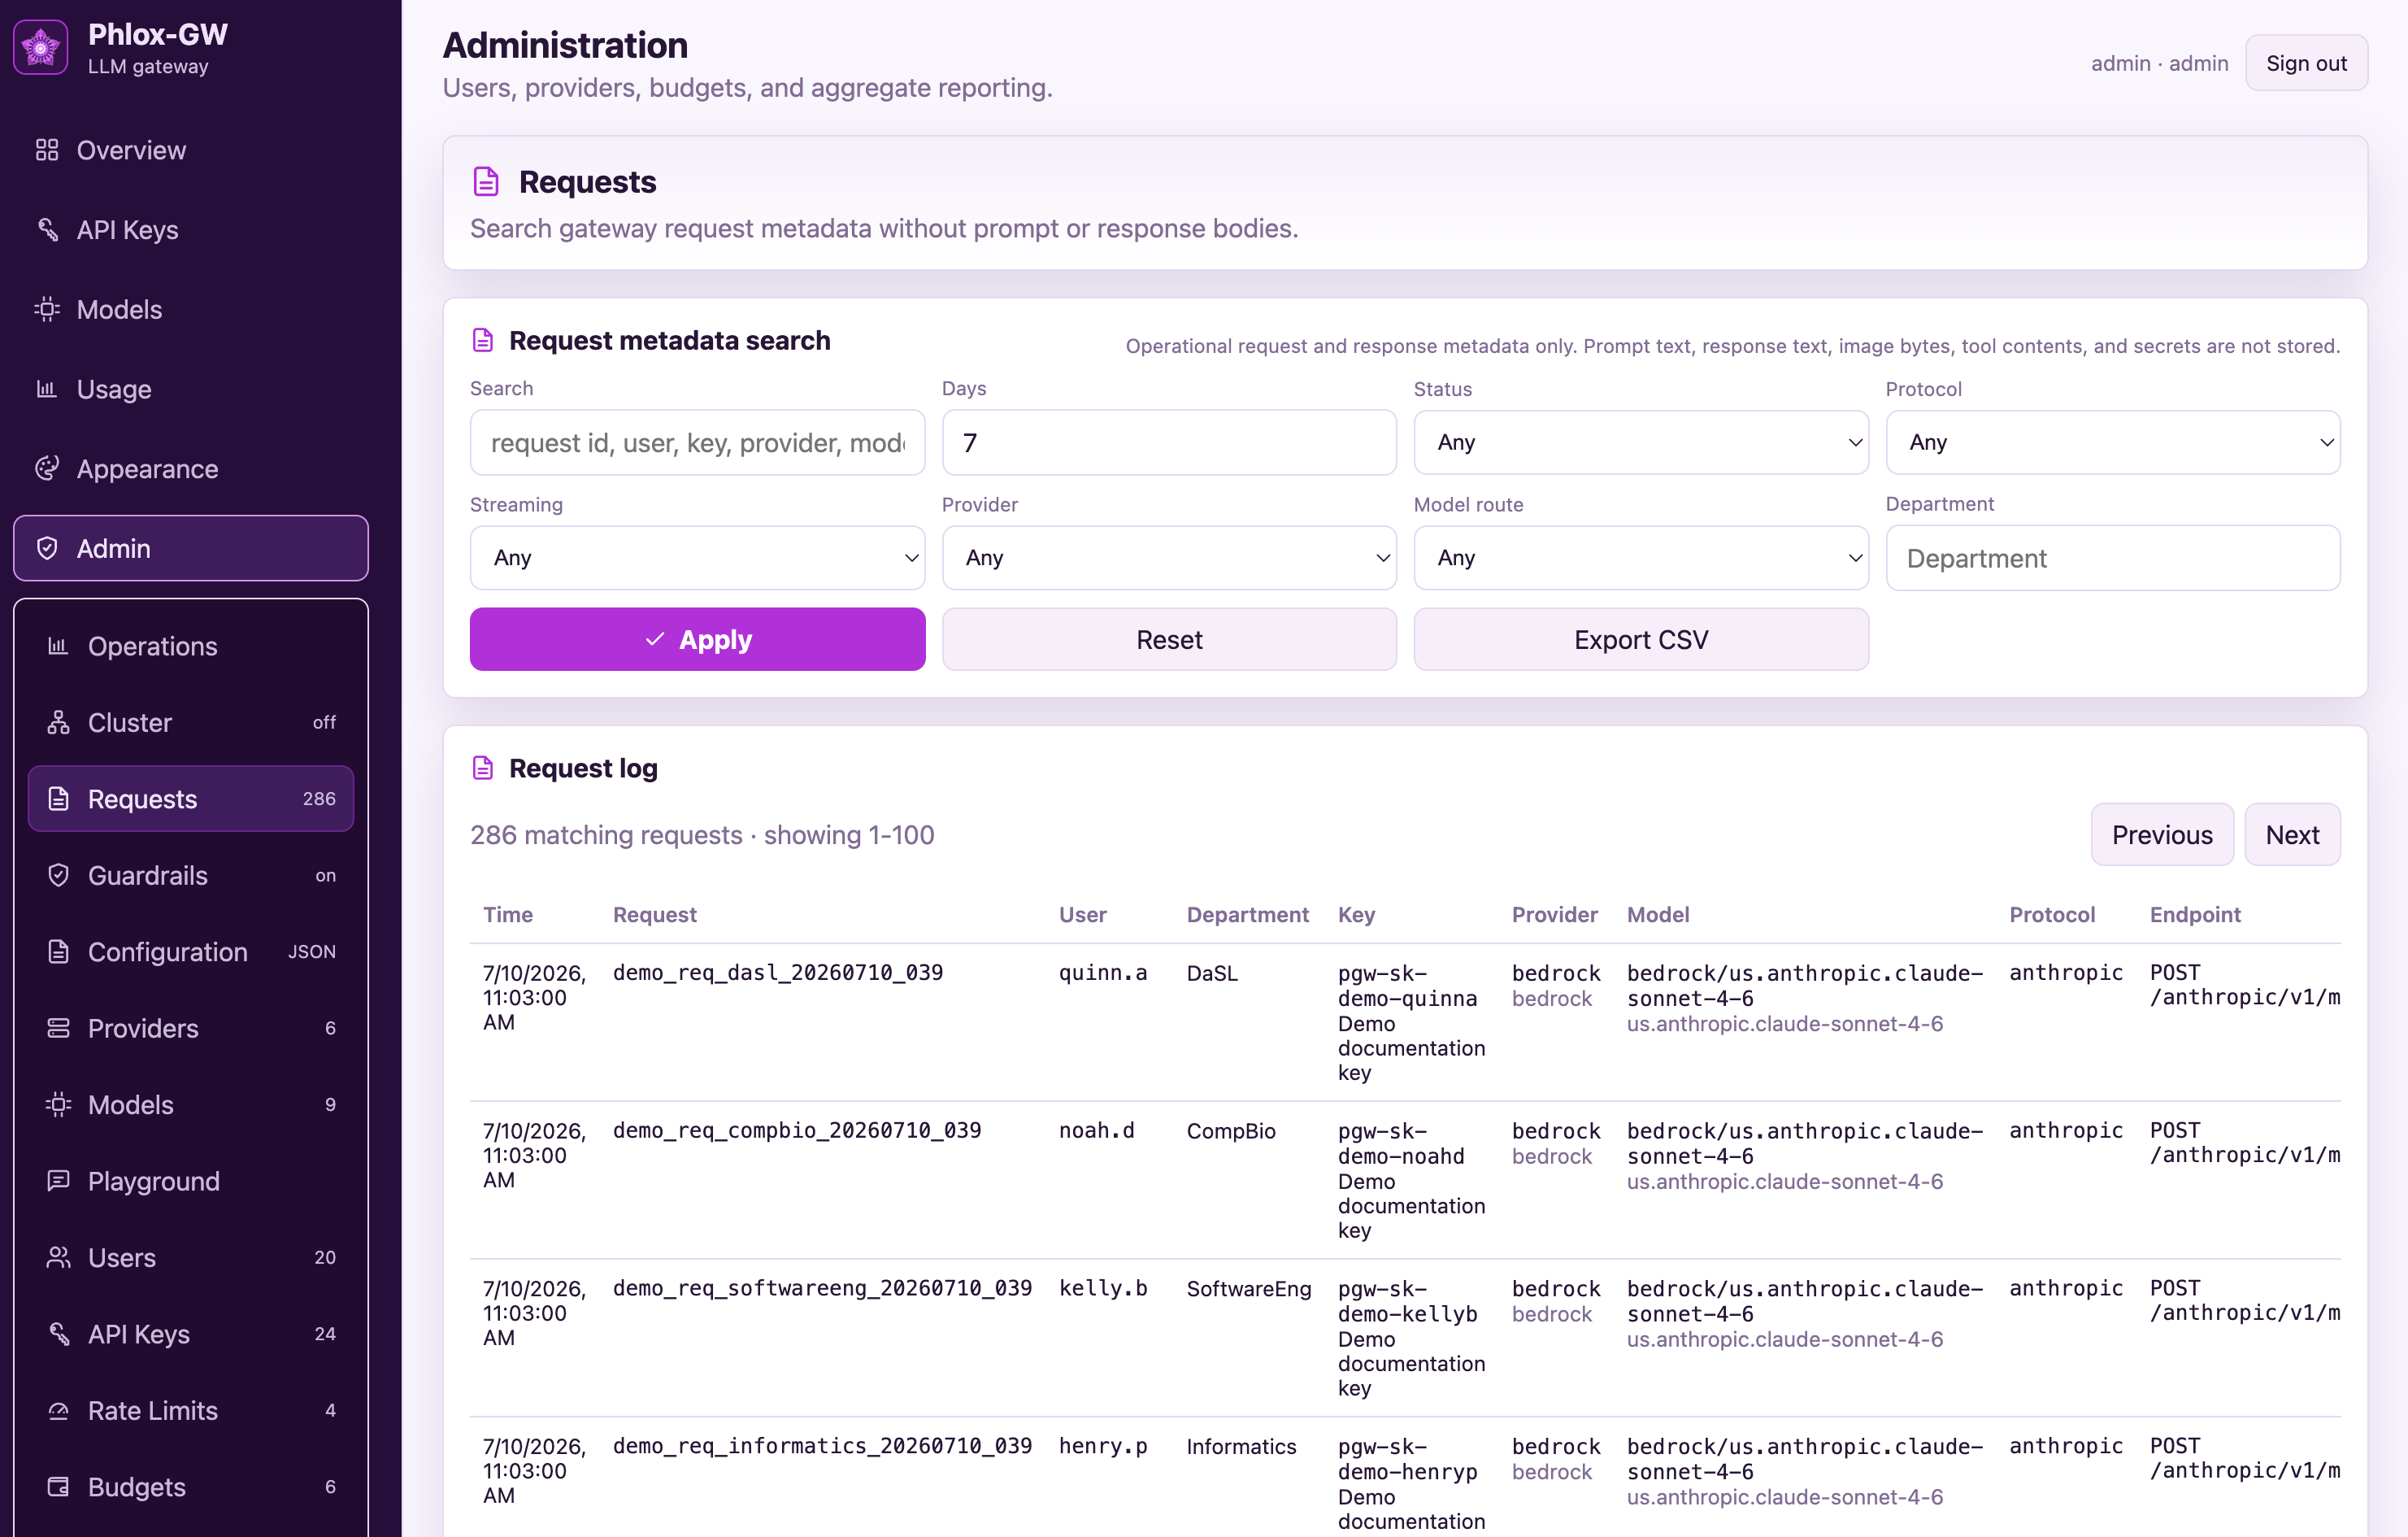Click the SoftwareEng department cell
2408x1537 pixels.
click(1249, 1289)
